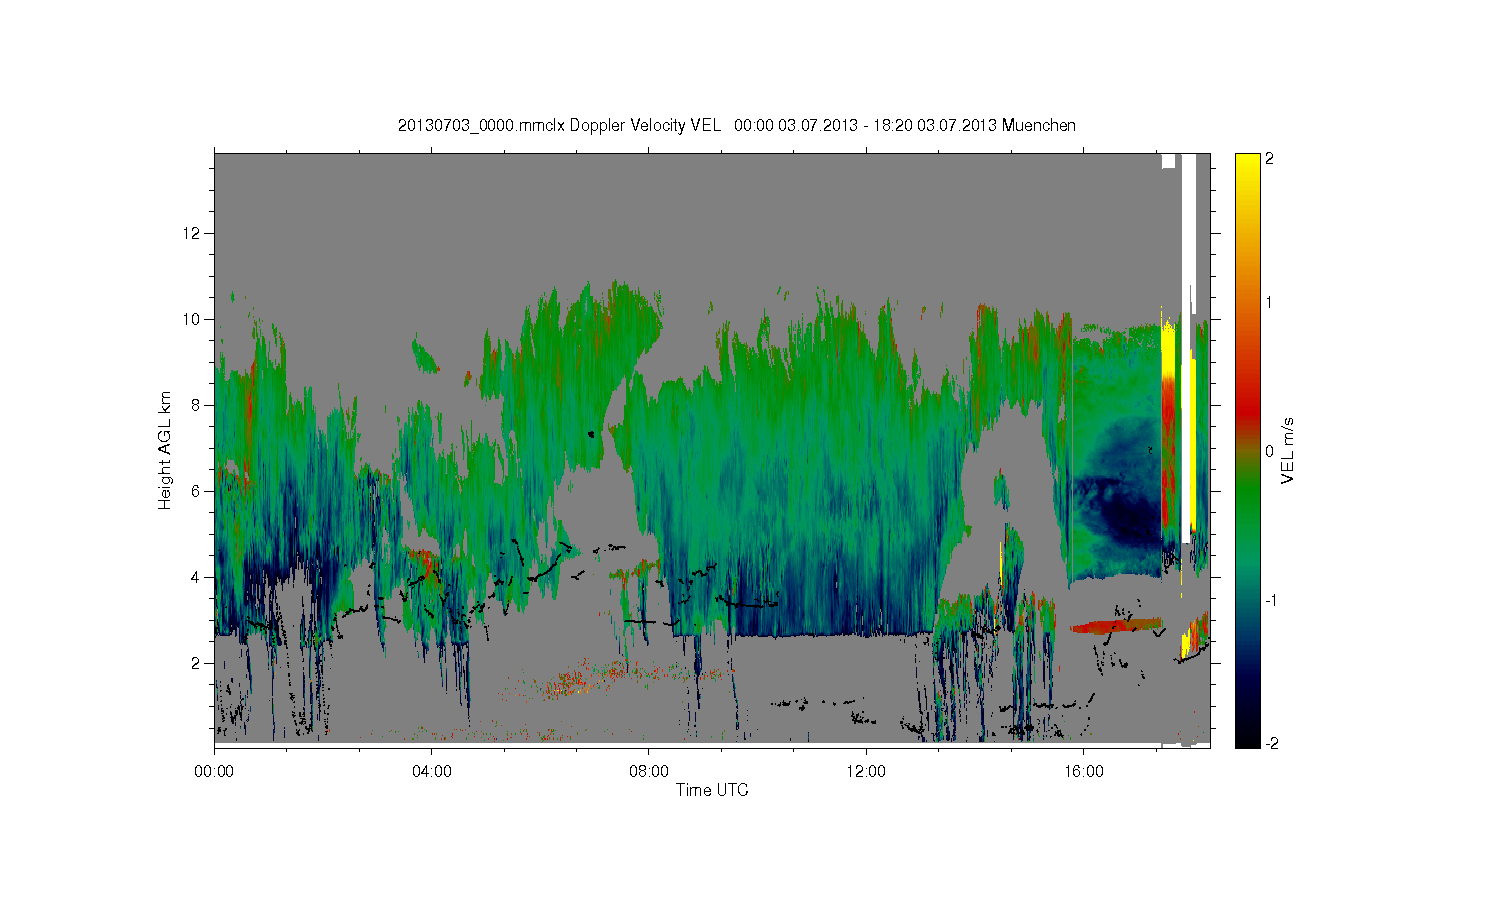The width and height of the screenshot is (1500, 900).
Task: Click the 8 km height tick label
Action: [197, 405]
